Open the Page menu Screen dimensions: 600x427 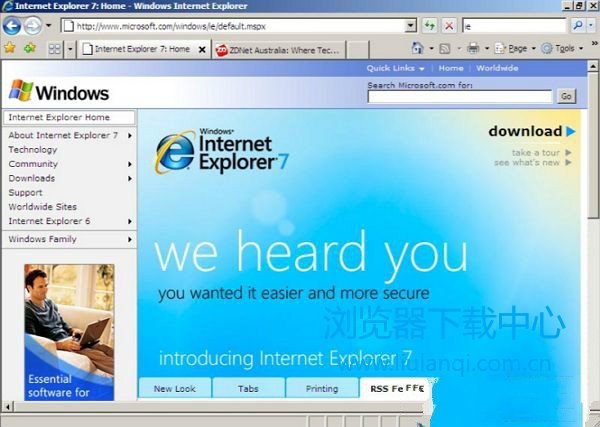click(x=515, y=49)
